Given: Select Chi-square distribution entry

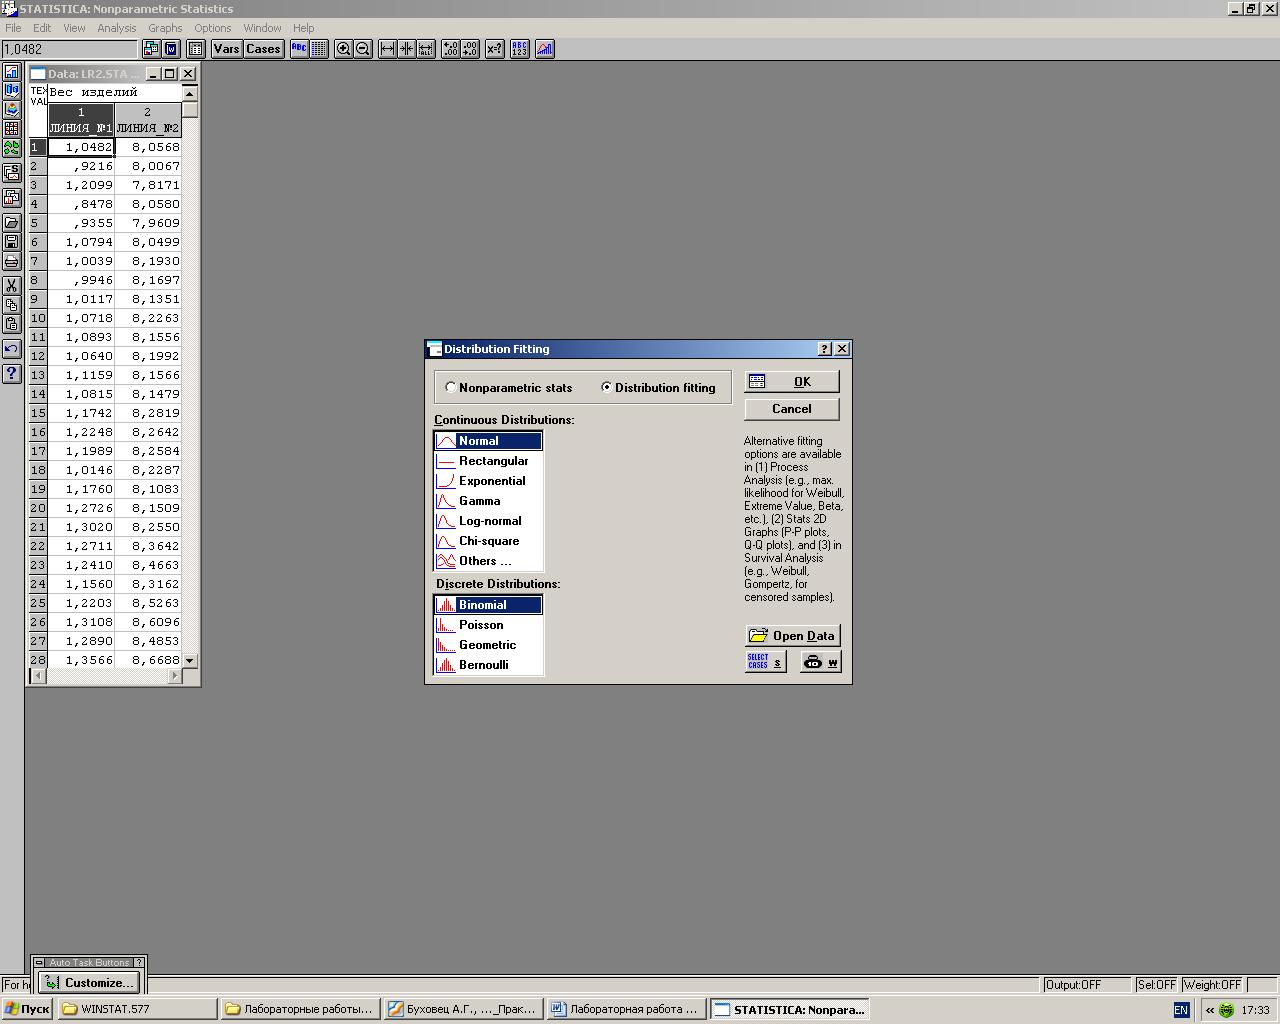Looking at the screenshot, I should (x=488, y=541).
